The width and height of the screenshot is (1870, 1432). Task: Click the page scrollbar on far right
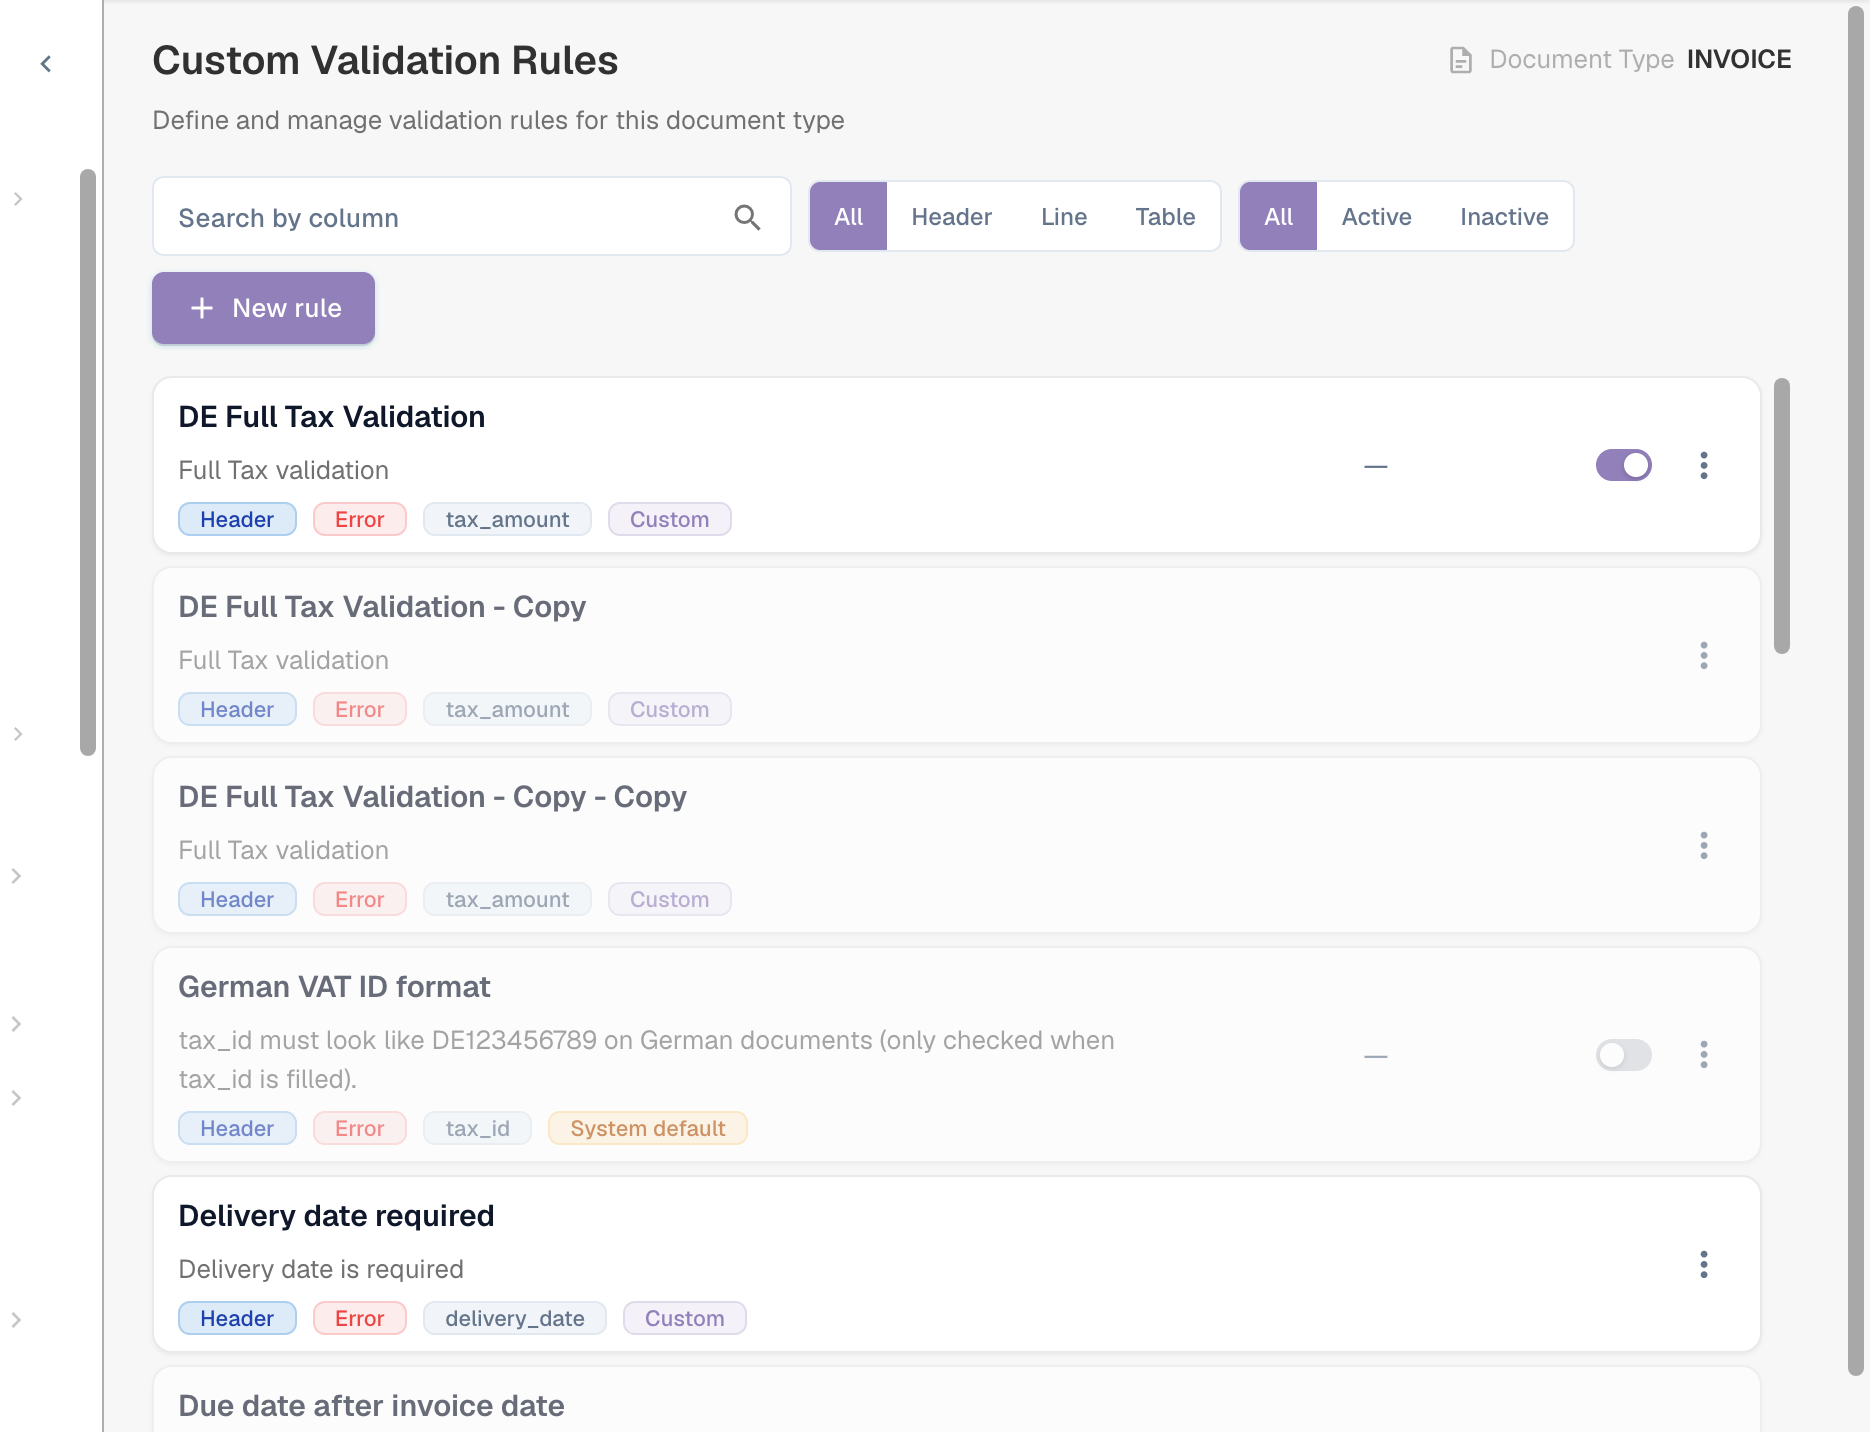[x=1855, y=690]
